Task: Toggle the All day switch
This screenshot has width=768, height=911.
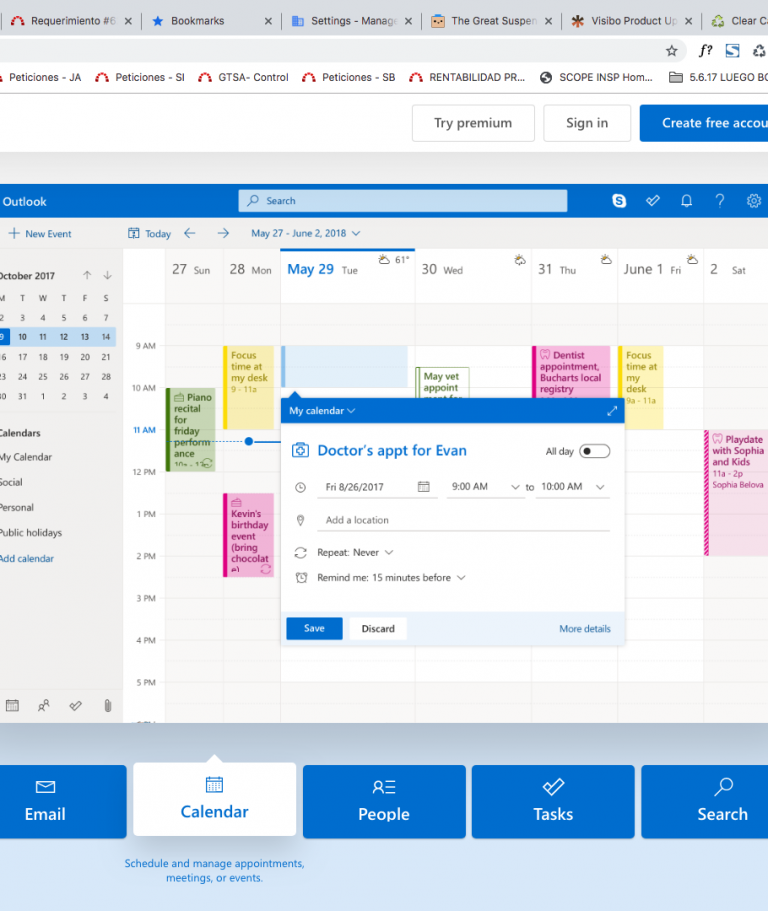Action: coord(594,452)
